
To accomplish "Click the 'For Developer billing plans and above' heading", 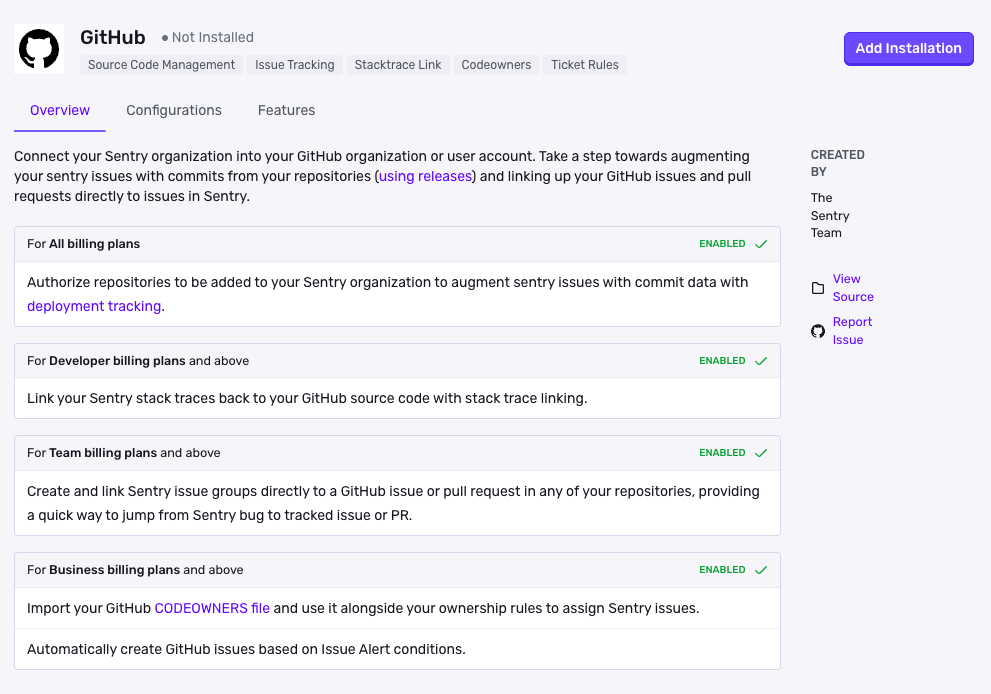I will [x=138, y=361].
